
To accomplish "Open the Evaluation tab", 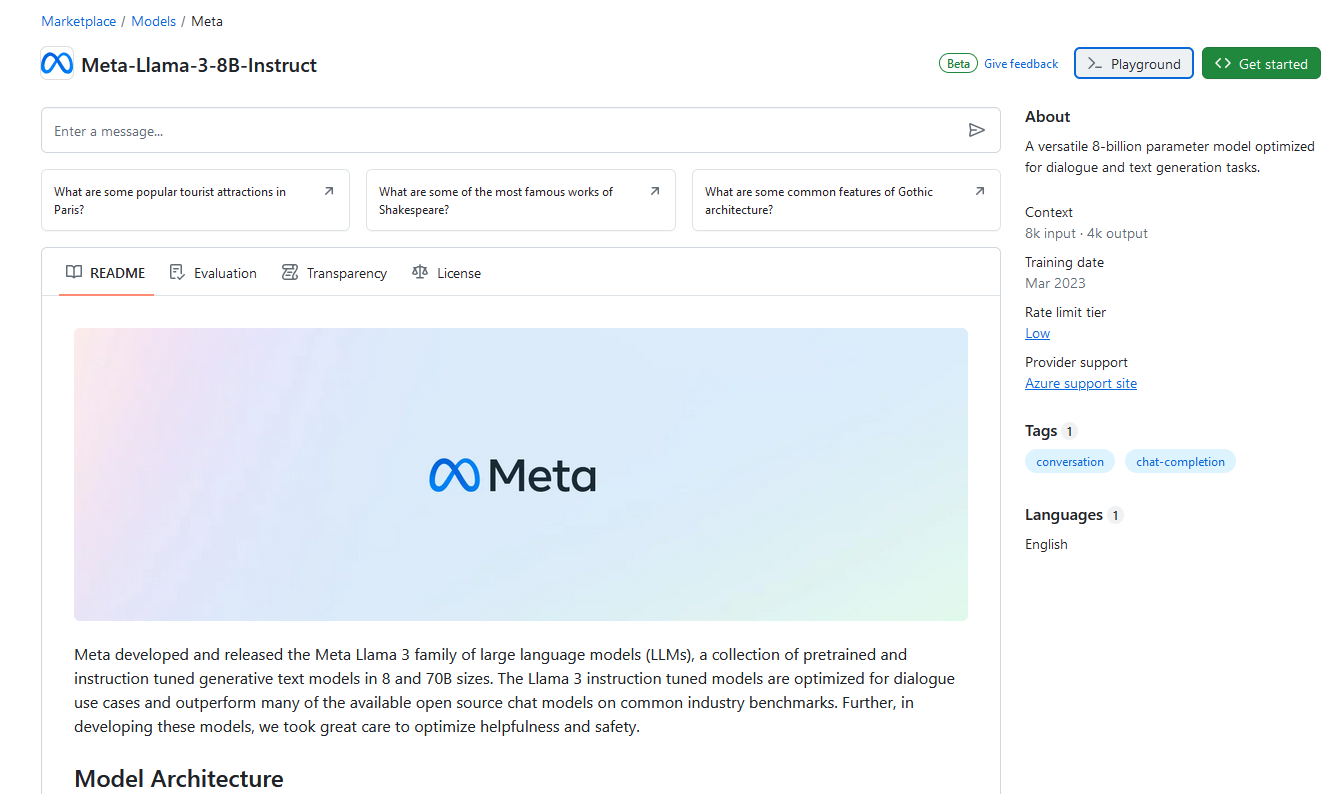I will click(x=213, y=272).
